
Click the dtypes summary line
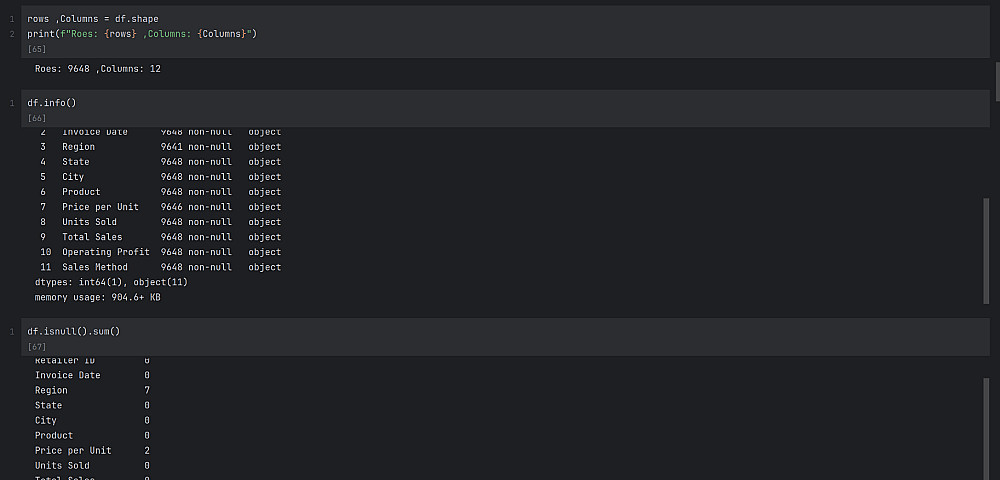(111, 282)
